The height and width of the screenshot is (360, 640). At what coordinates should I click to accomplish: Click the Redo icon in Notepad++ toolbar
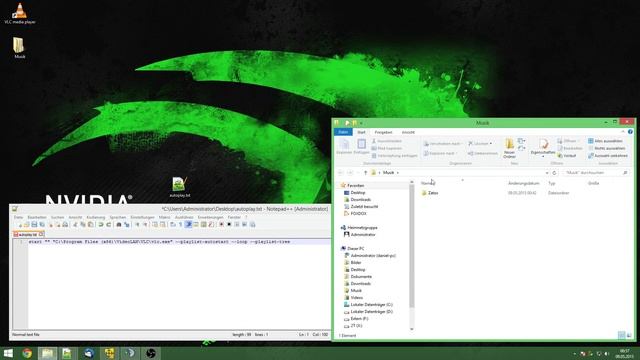(108, 224)
